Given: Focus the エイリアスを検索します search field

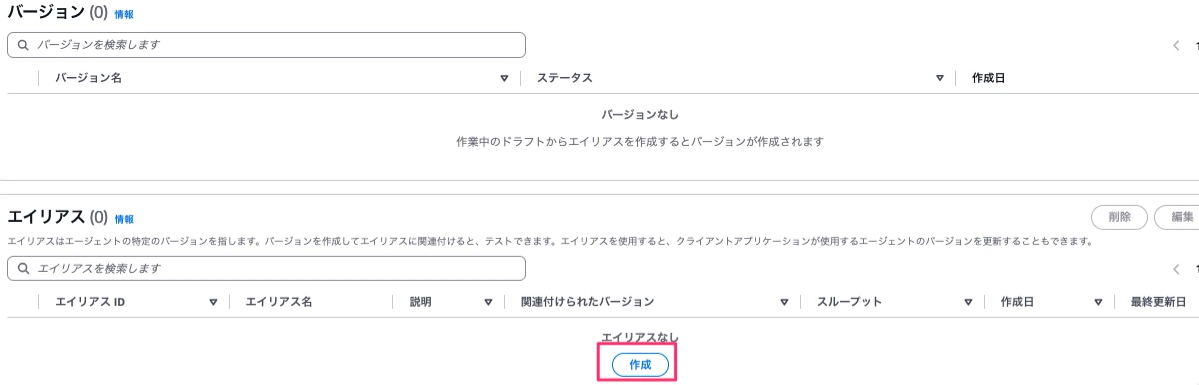Looking at the screenshot, I should pyautogui.click(x=266, y=269).
